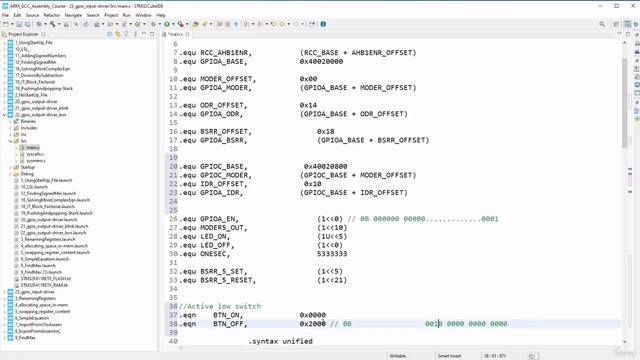Image resolution: width=640 pixels, height=360 pixels.
Task: Open the Run button dropdown arrow
Action: click(173, 24)
